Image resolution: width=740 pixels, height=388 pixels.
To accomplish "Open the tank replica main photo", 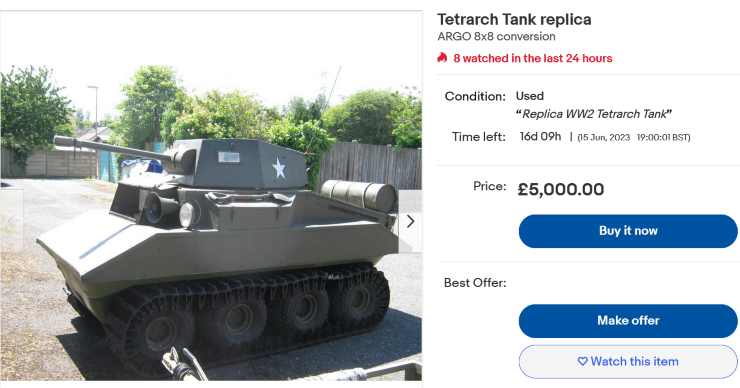I will pyautogui.click(x=211, y=195).
